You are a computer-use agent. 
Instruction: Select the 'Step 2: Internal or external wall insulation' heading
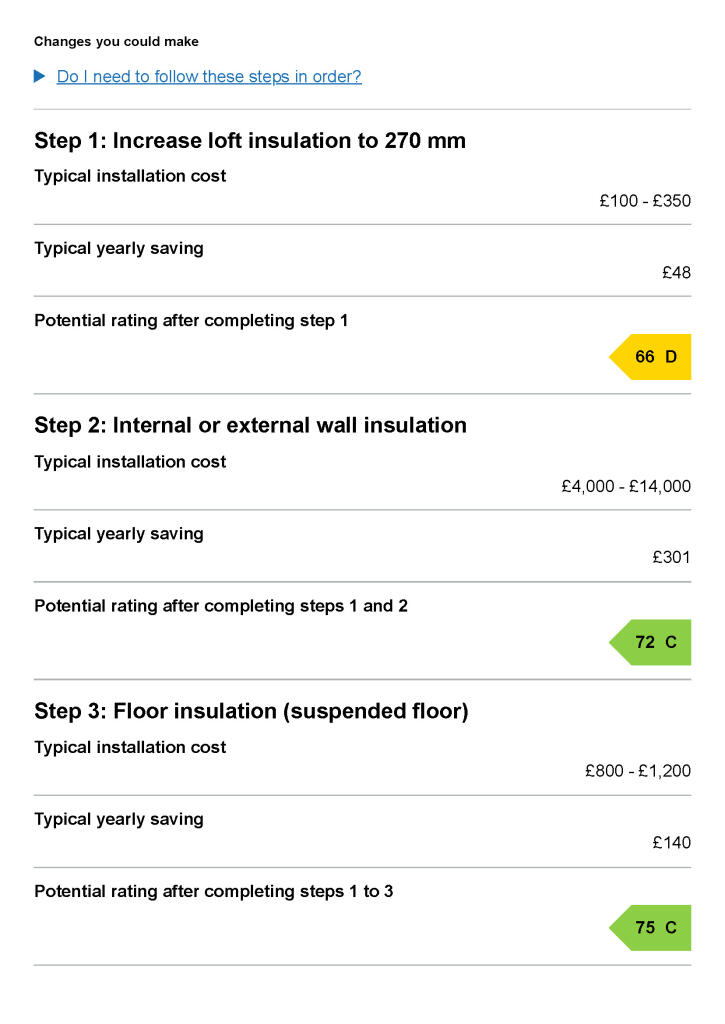coord(250,426)
